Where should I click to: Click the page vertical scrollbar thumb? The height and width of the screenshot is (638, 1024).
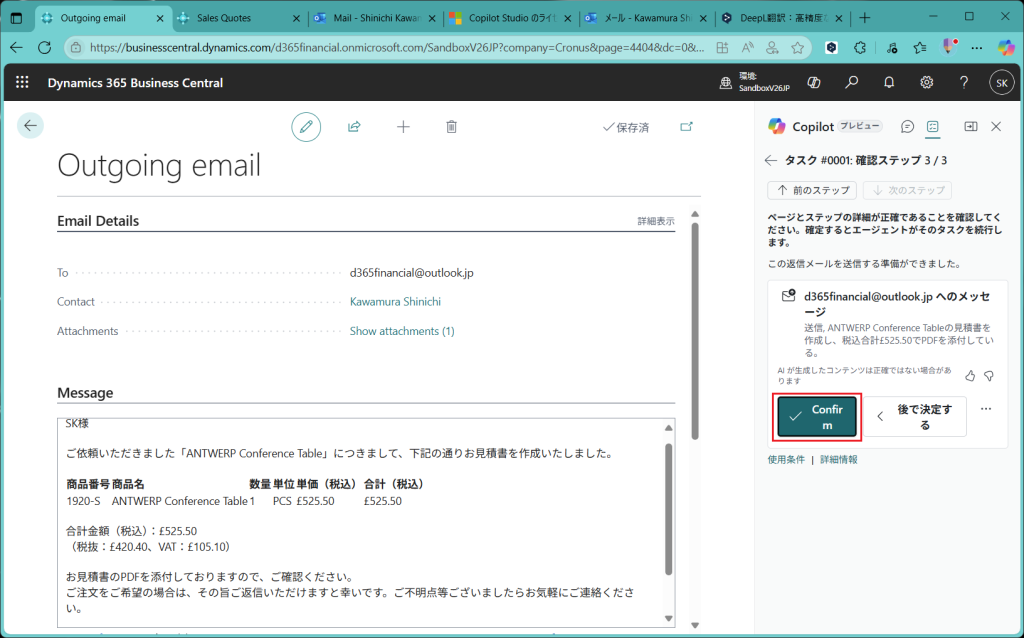click(695, 331)
